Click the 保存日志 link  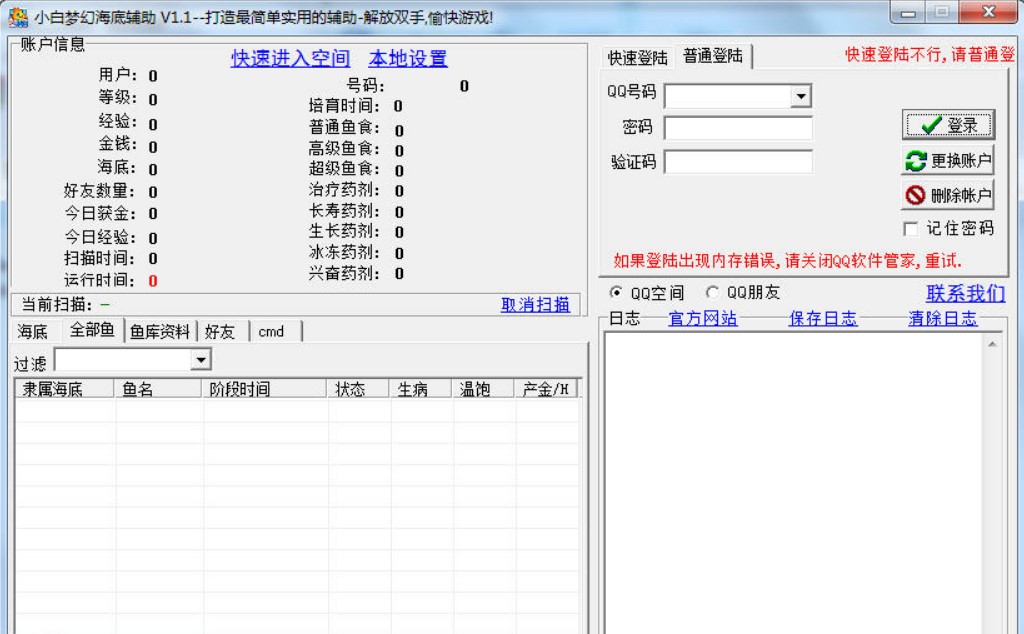tap(823, 319)
